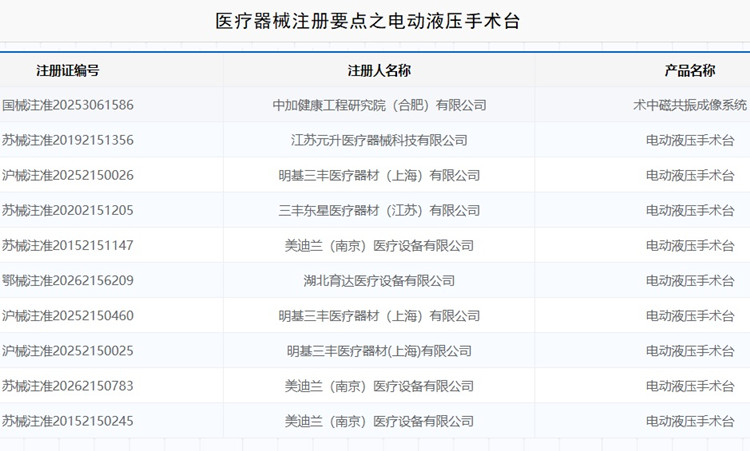The image size is (750, 451).
Task: Select registrant in the 苏械注准20152150245 row
Action: click(379, 421)
